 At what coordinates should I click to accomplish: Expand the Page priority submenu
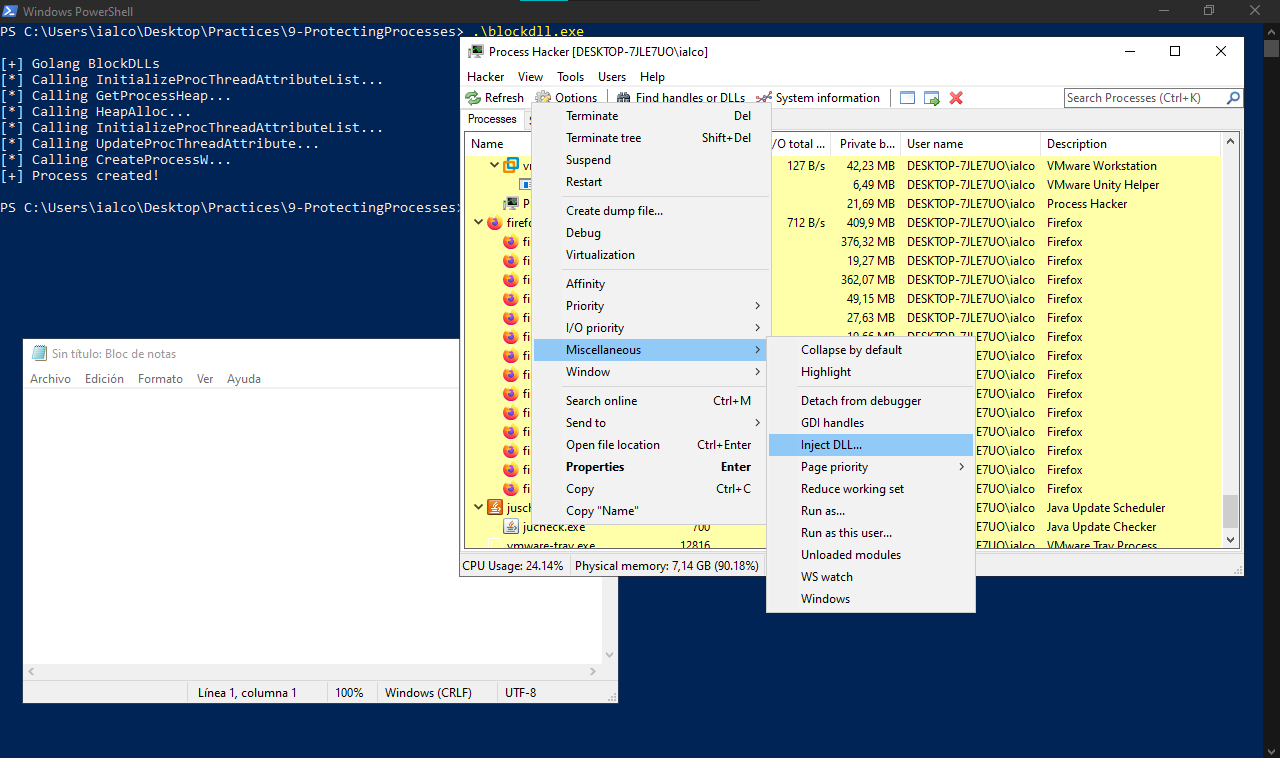pos(871,467)
